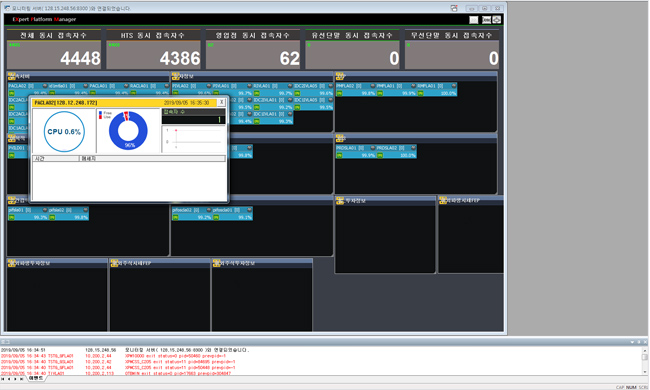
Task: Click the printer icon in the top toolbar
Action: pyautogui.click(x=497, y=19)
